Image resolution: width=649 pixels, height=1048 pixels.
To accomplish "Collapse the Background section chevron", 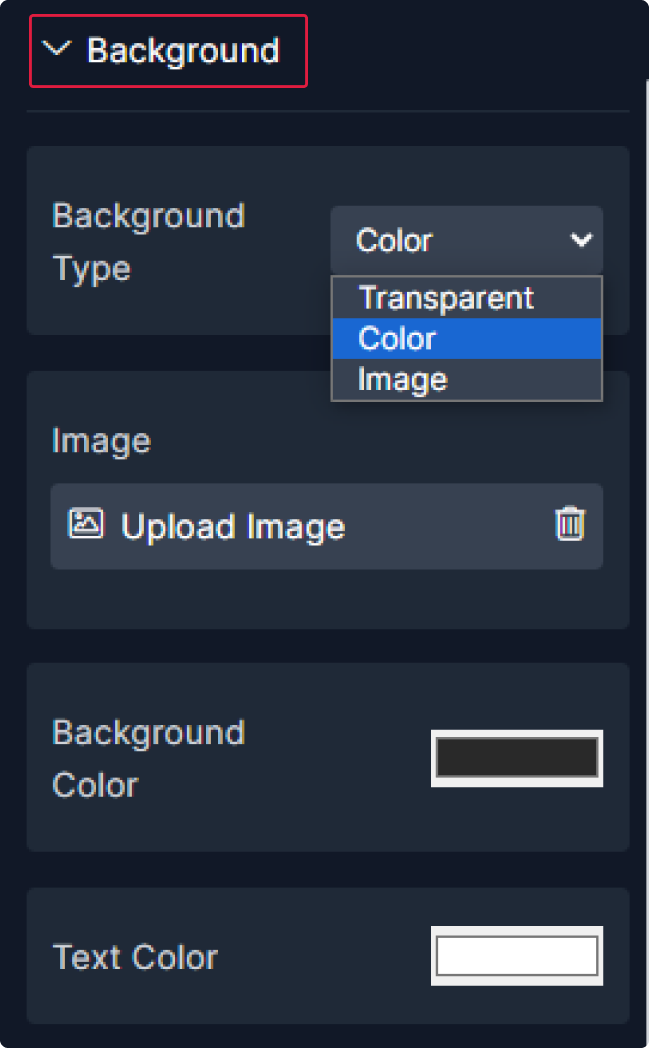I will (59, 49).
